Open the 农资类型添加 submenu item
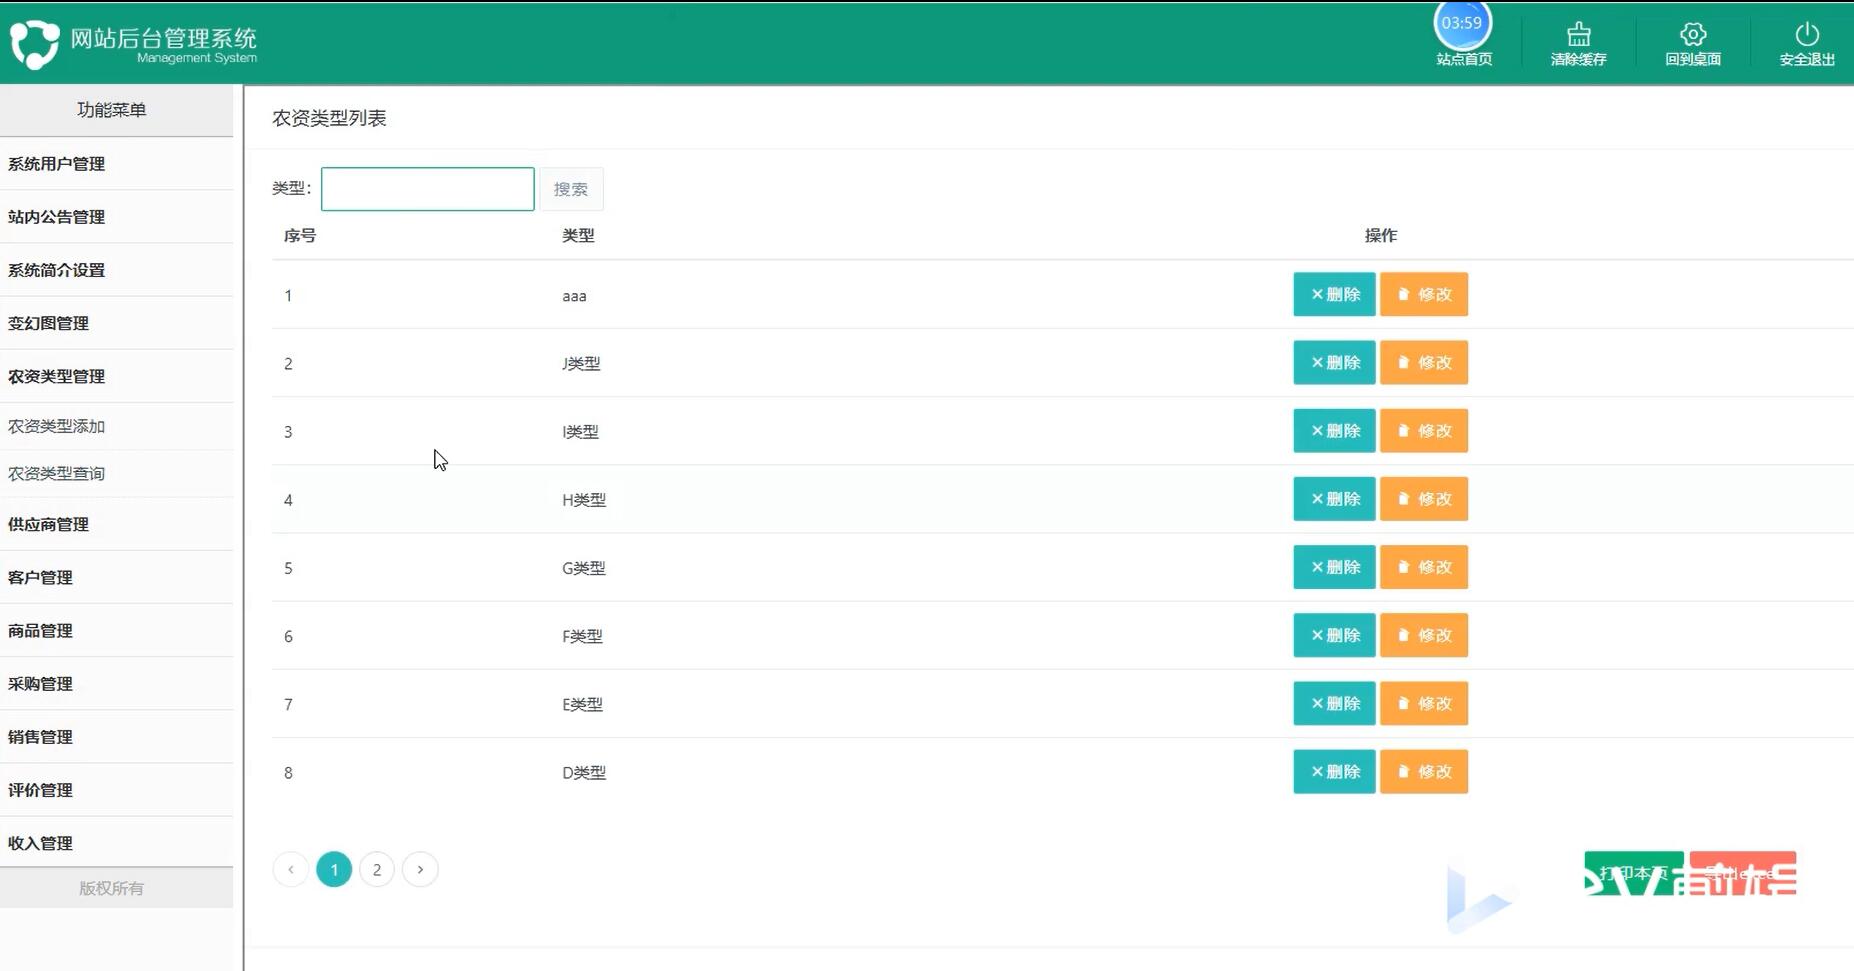 coord(57,427)
